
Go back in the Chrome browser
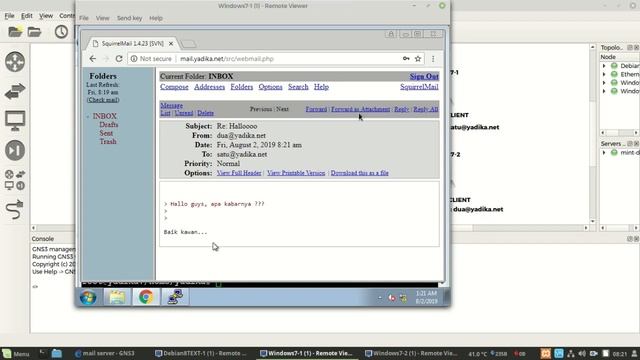pyautogui.click(x=93, y=59)
